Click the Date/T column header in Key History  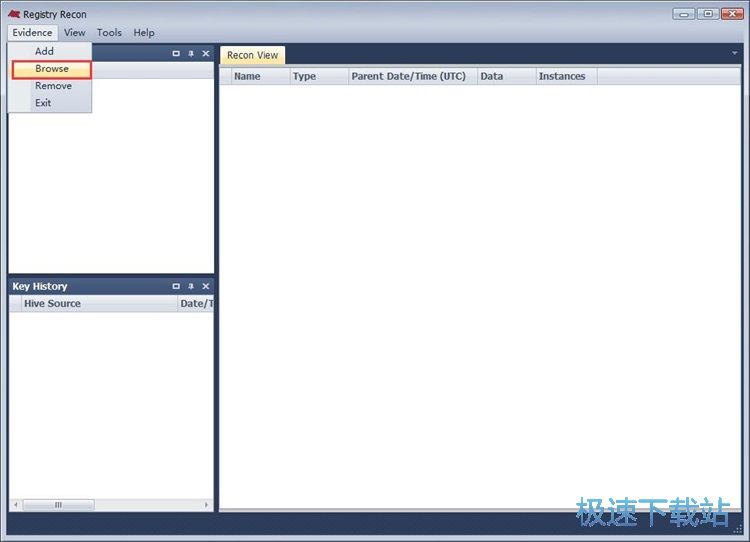click(196, 304)
